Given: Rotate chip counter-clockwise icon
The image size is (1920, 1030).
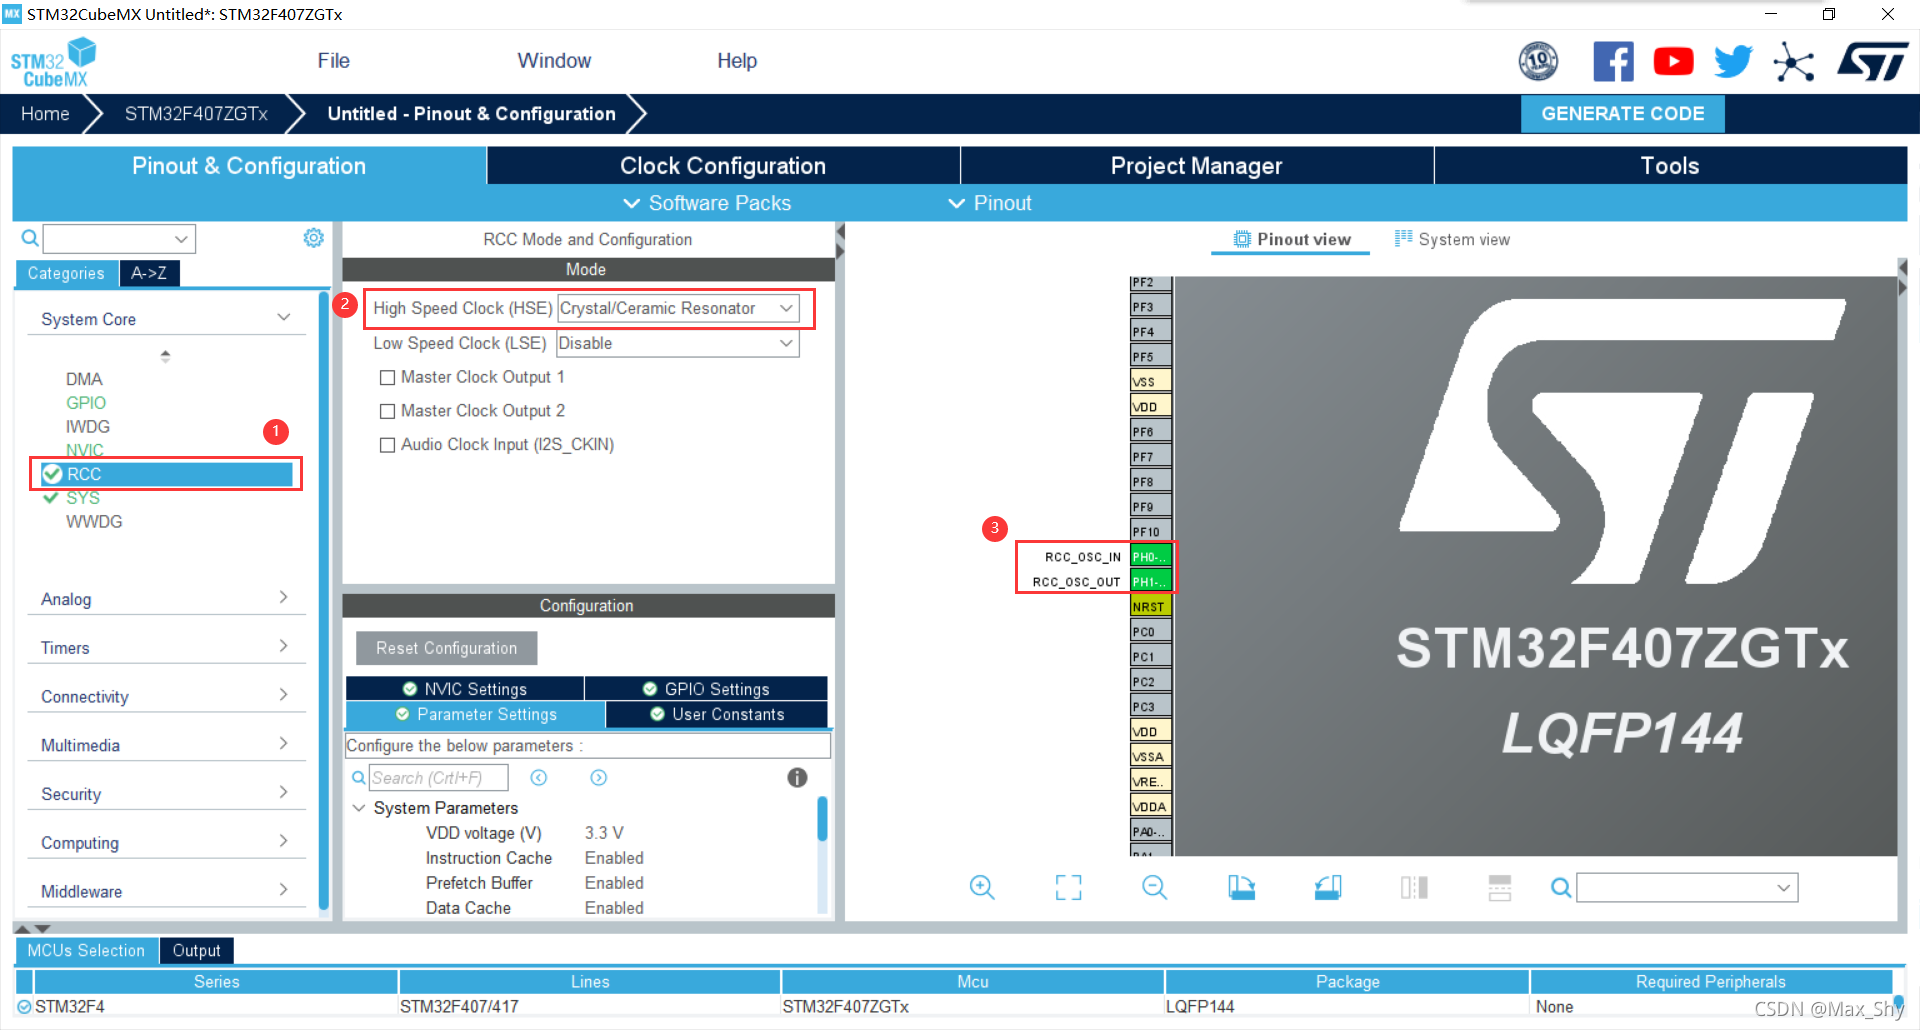Looking at the screenshot, I should (1328, 887).
